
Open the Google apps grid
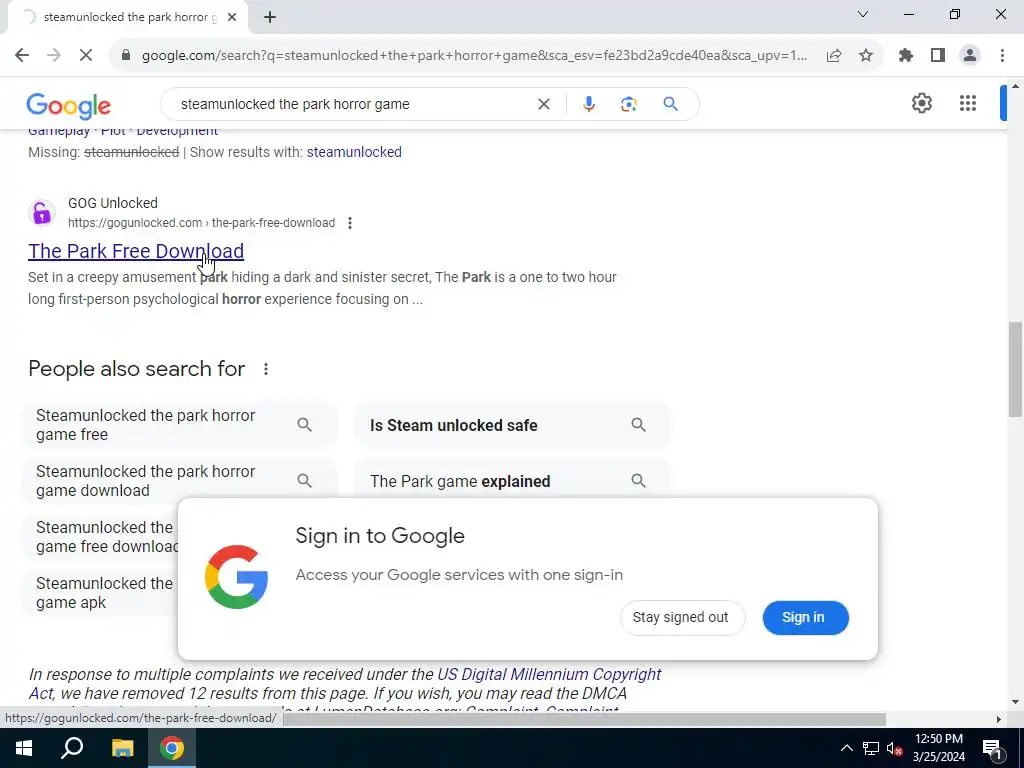(968, 103)
